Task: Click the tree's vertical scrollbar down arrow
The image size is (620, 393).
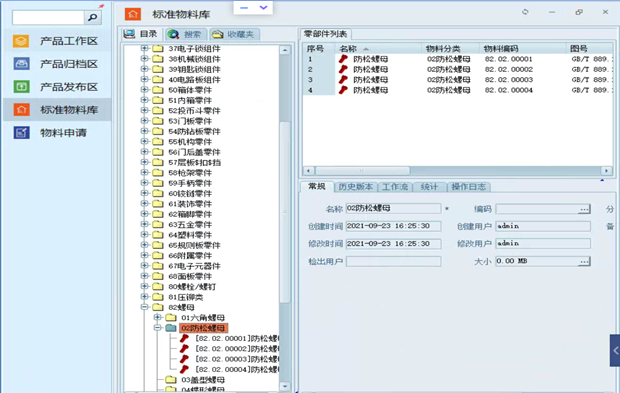Action: click(x=285, y=386)
